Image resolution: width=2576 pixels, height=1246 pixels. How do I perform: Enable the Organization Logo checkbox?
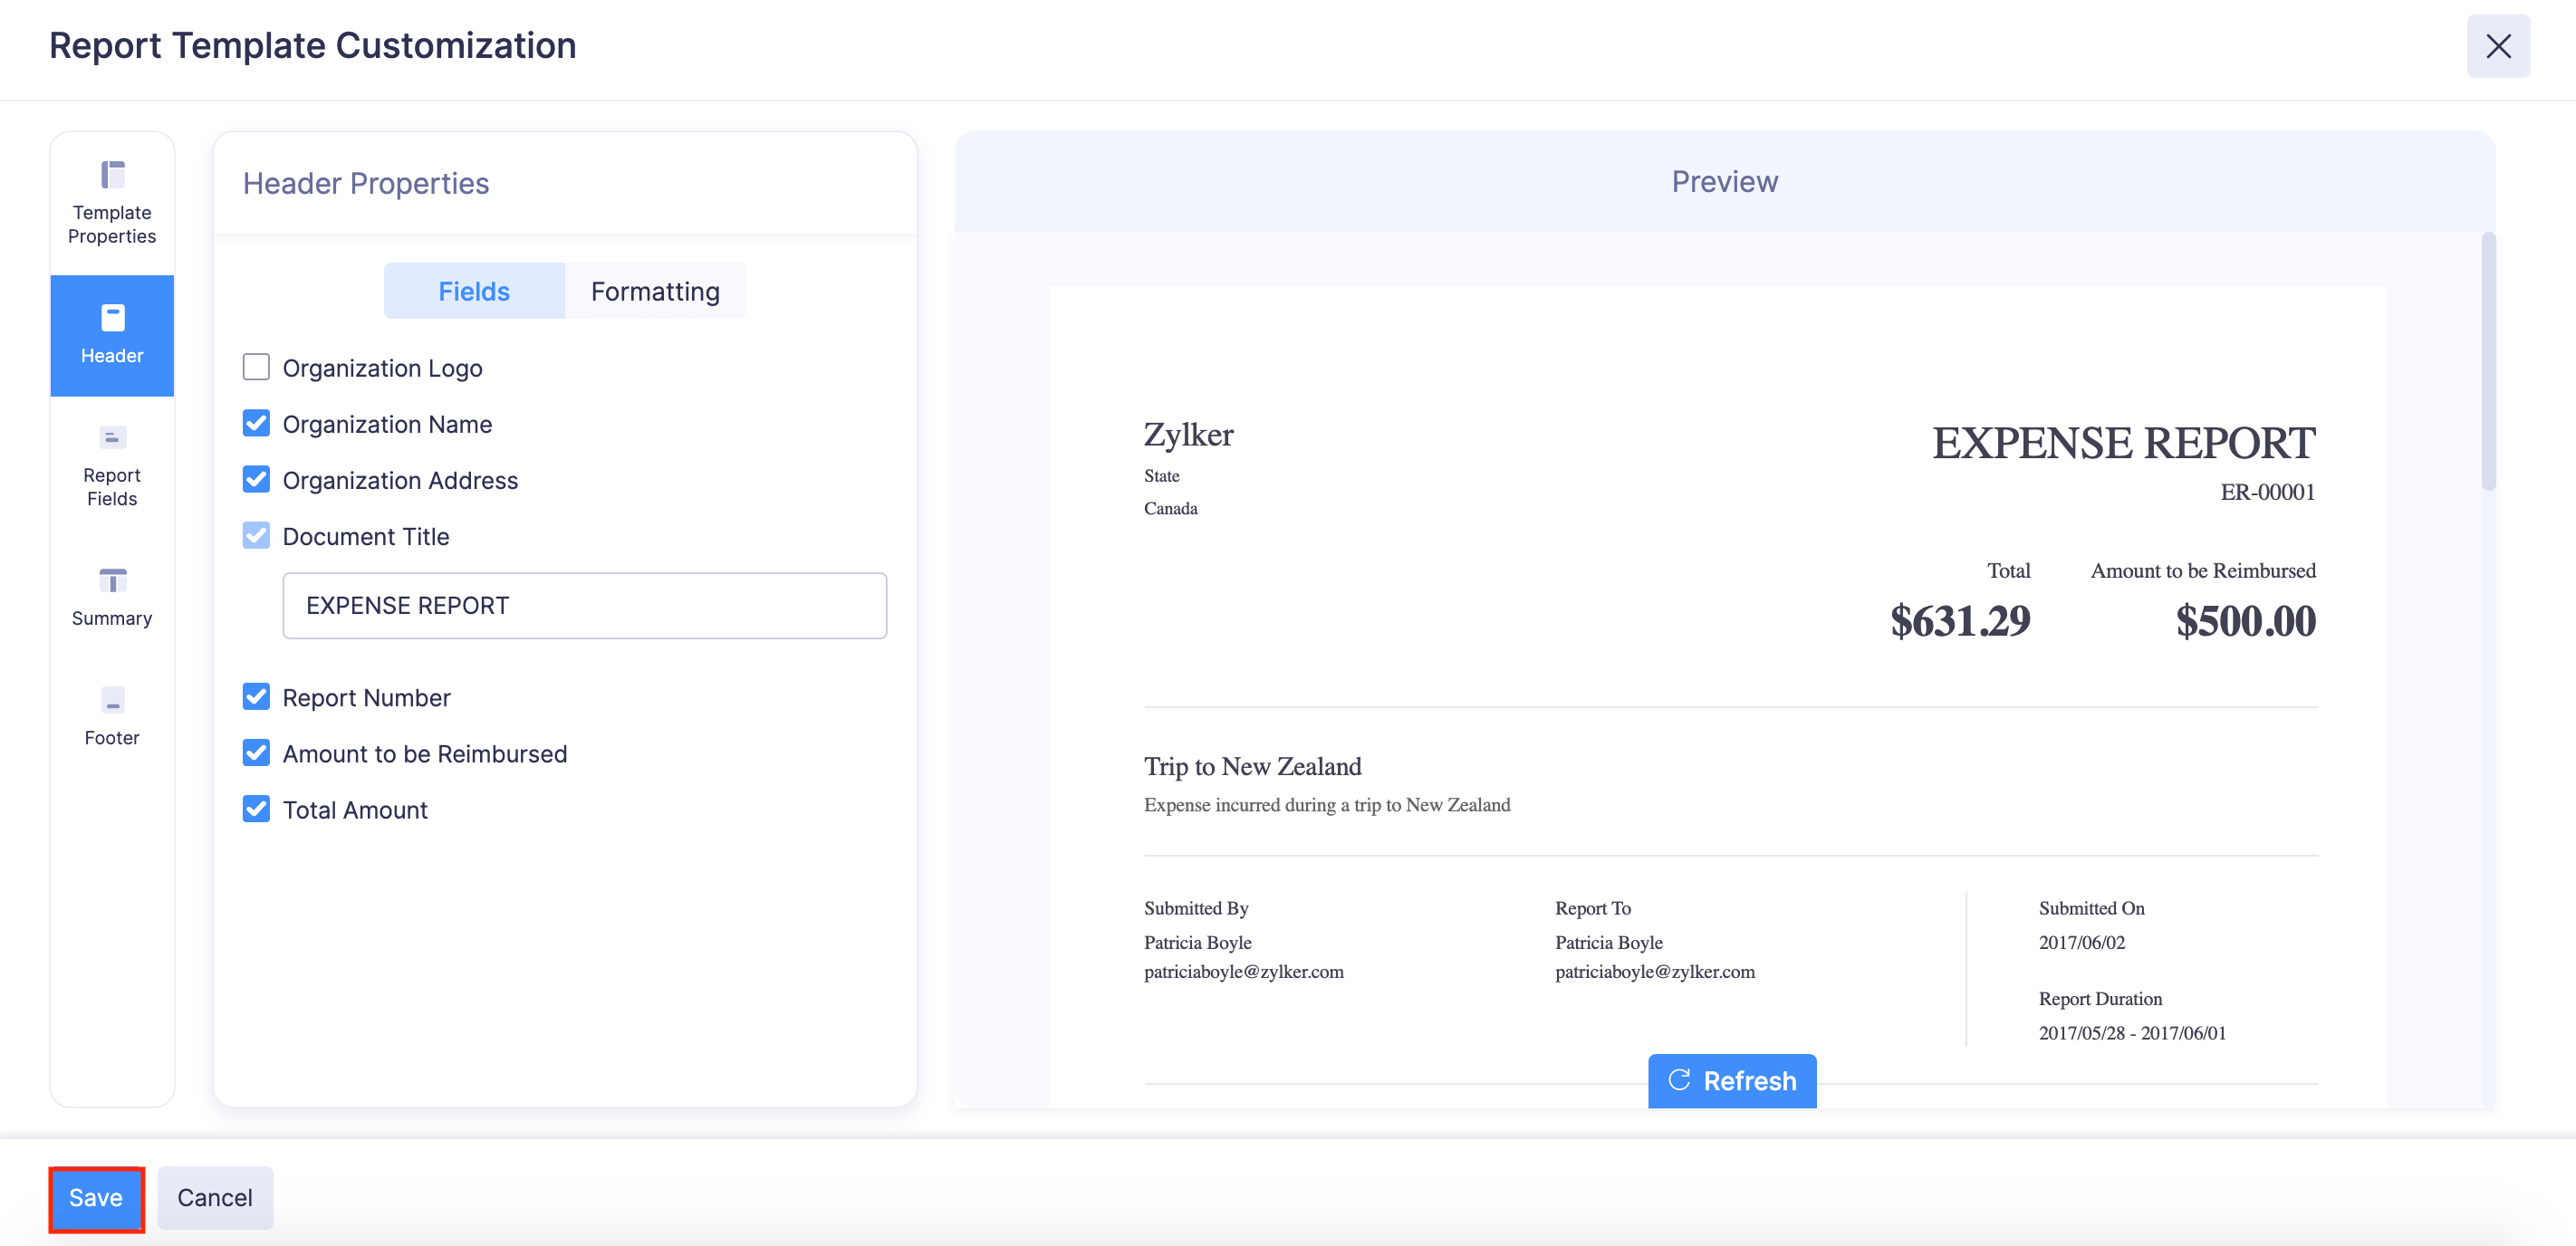coord(256,368)
